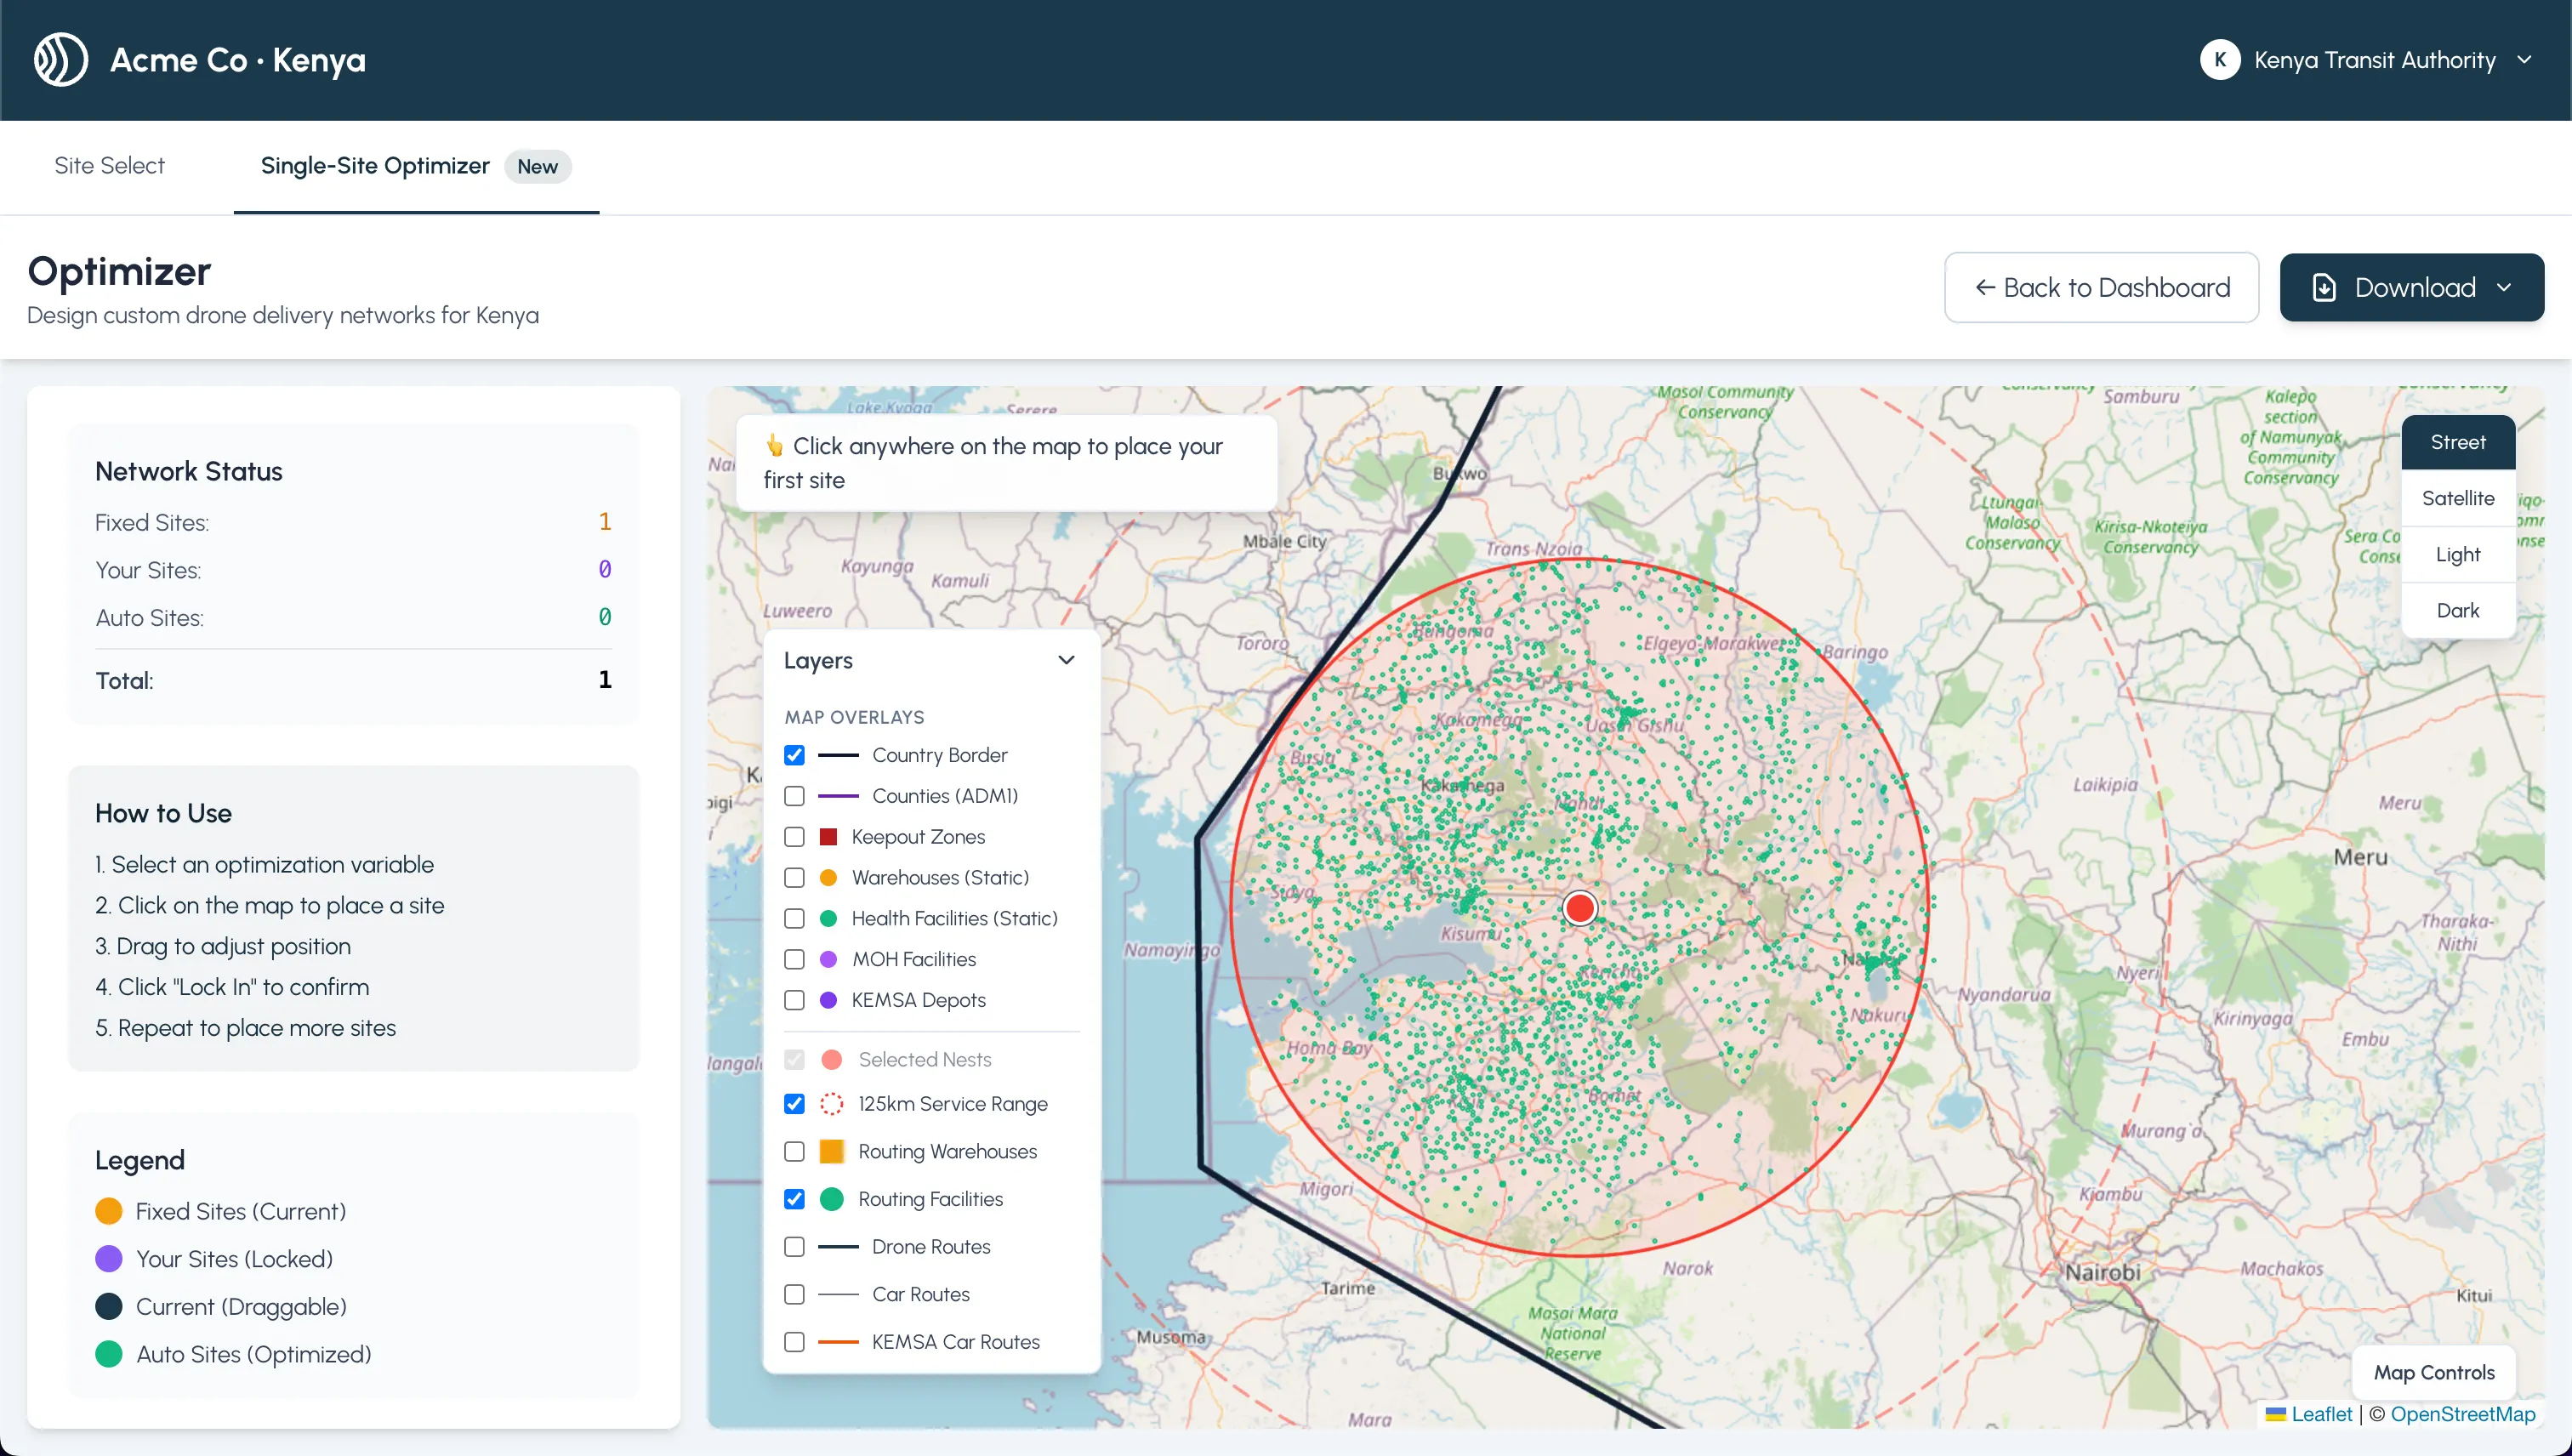
Task: Expand the Download button dropdown arrow
Action: (2504, 288)
